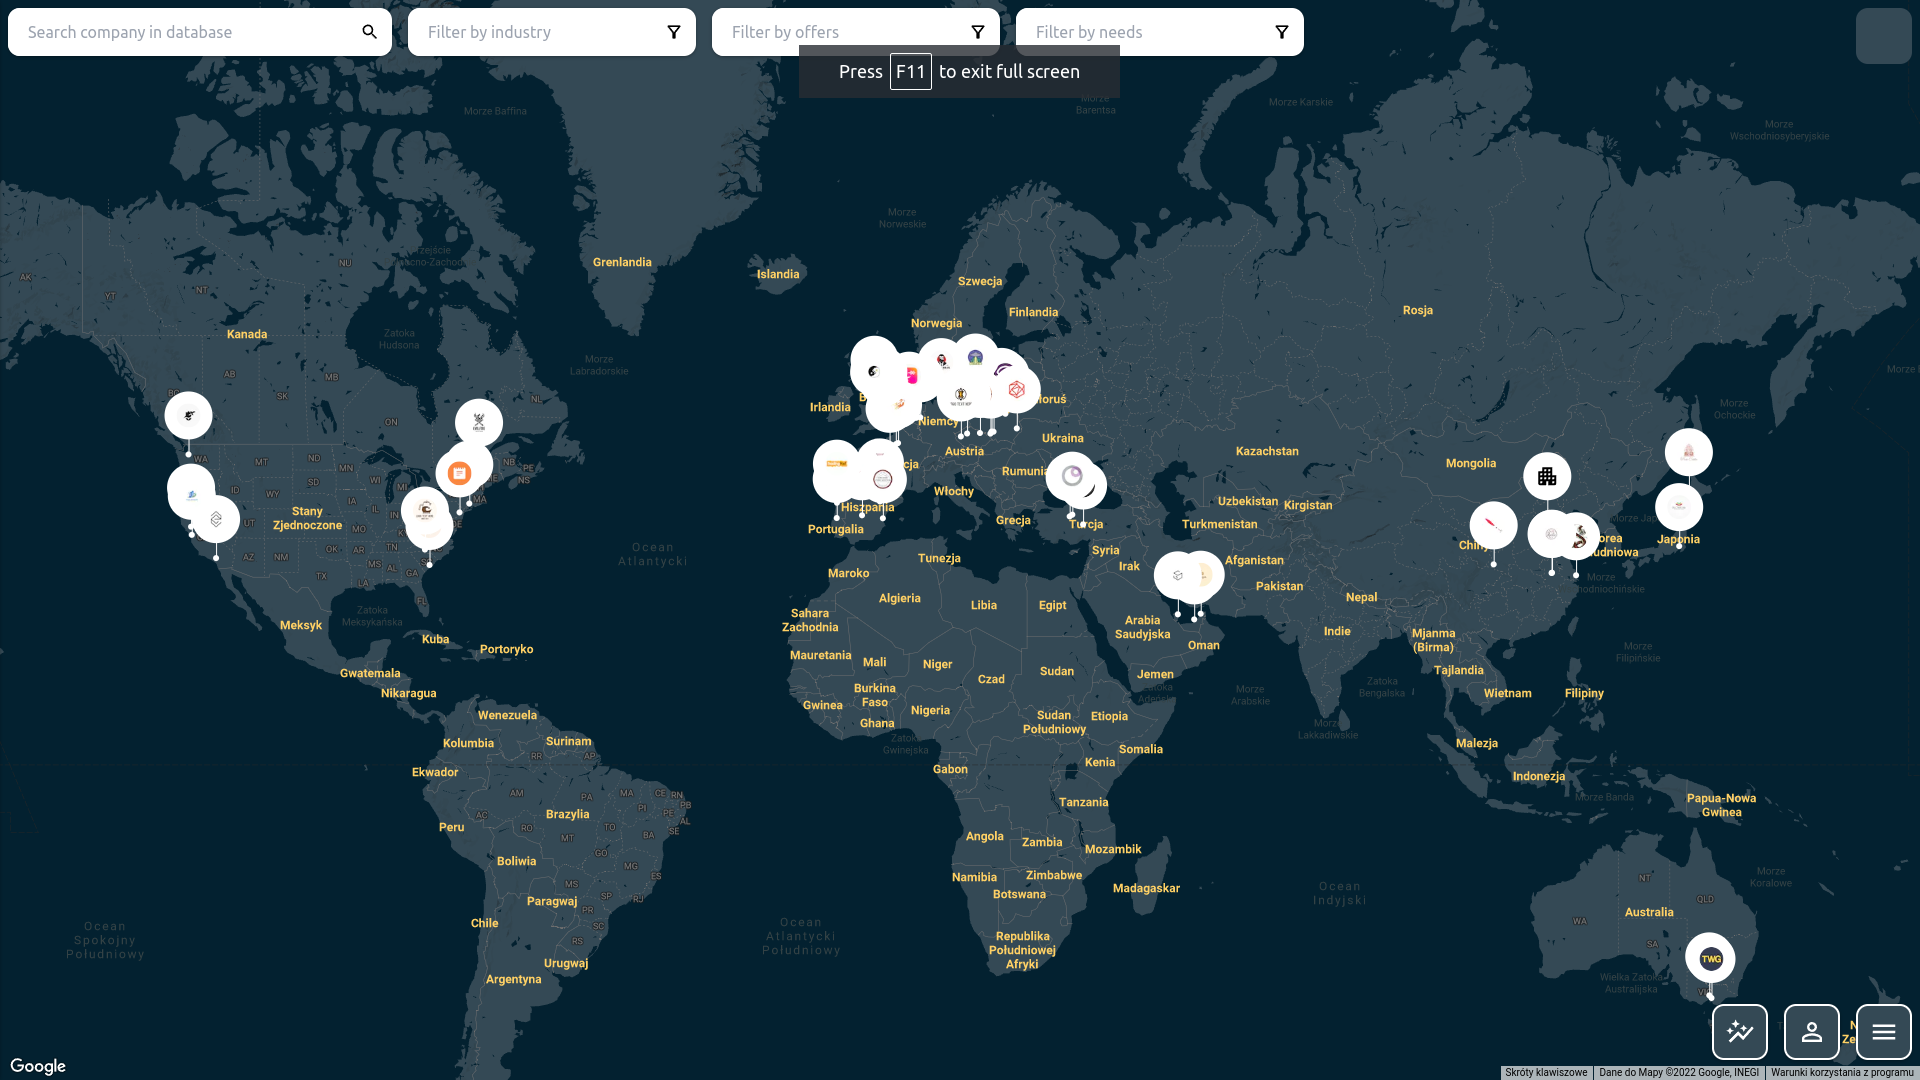Click the company marker near Vancouver
The width and height of the screenshot is (1920, 1080).
point(188,415)
